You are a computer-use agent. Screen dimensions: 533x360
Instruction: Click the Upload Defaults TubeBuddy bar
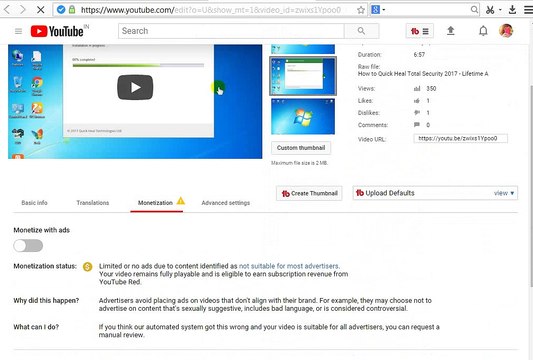pos(435,193)
